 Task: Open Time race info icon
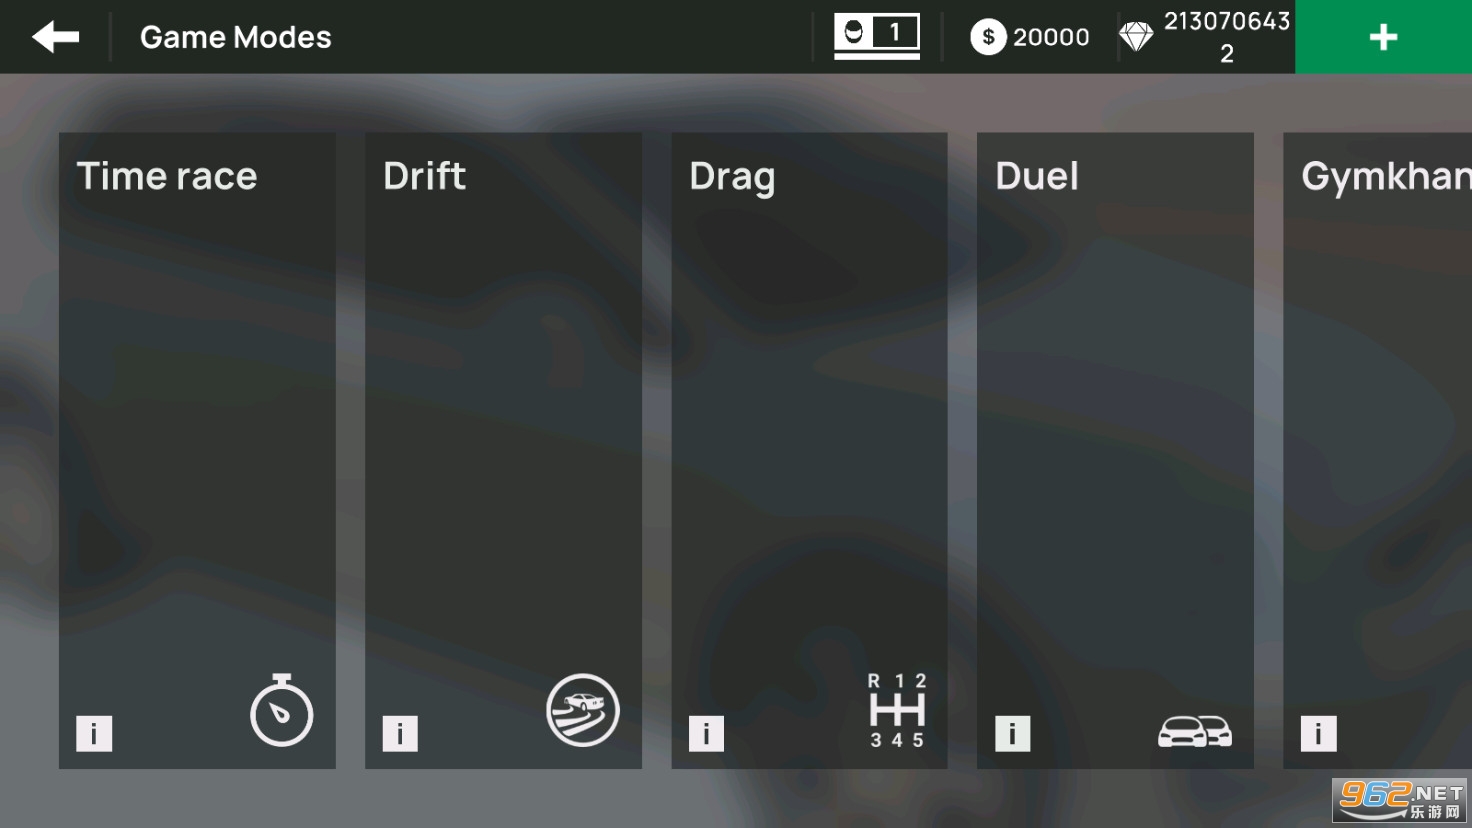[94, 734]
